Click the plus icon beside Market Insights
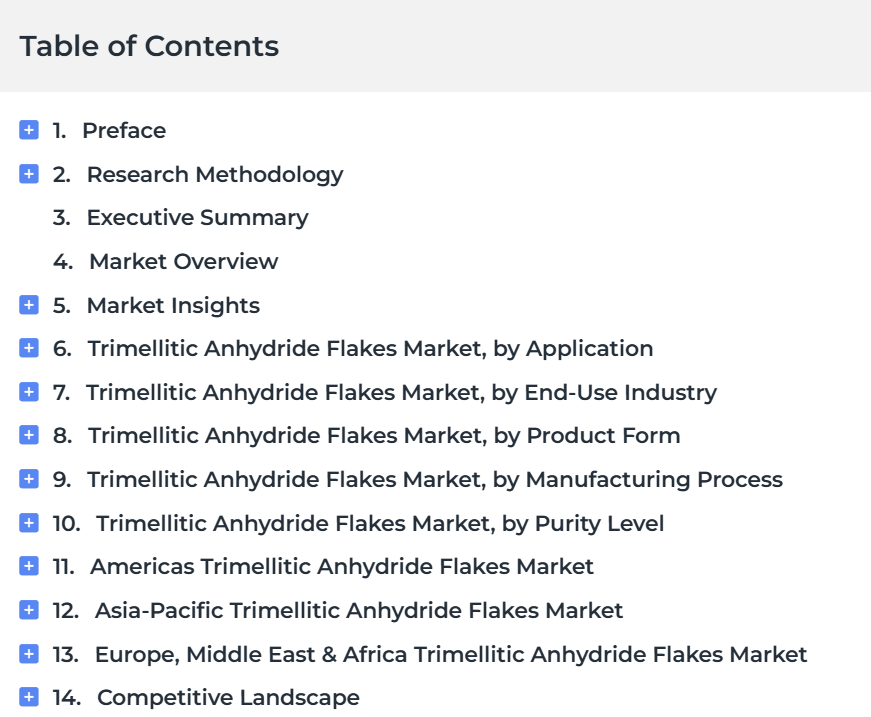This screenshot has height=717, width=871. [x=29, y=305]
